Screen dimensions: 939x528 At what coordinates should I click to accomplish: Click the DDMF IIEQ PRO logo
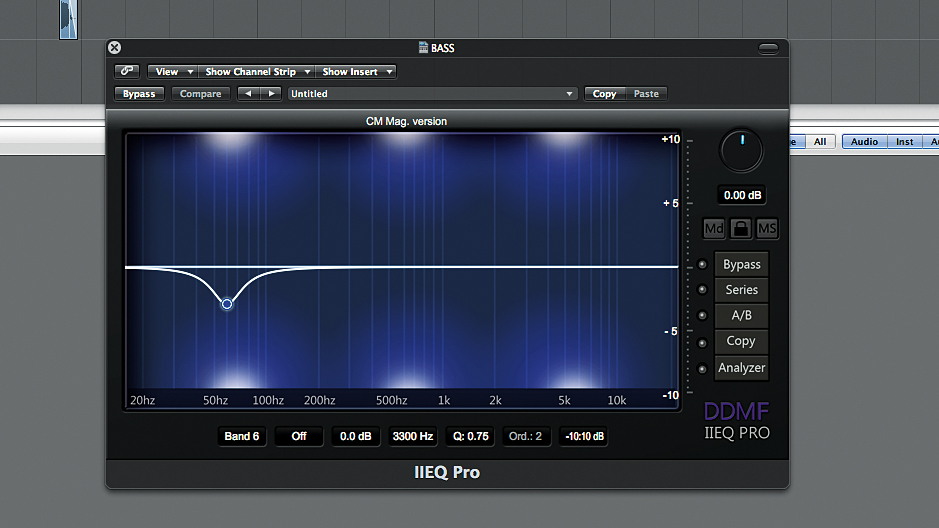pyautogui.click(x=737, y=421)
